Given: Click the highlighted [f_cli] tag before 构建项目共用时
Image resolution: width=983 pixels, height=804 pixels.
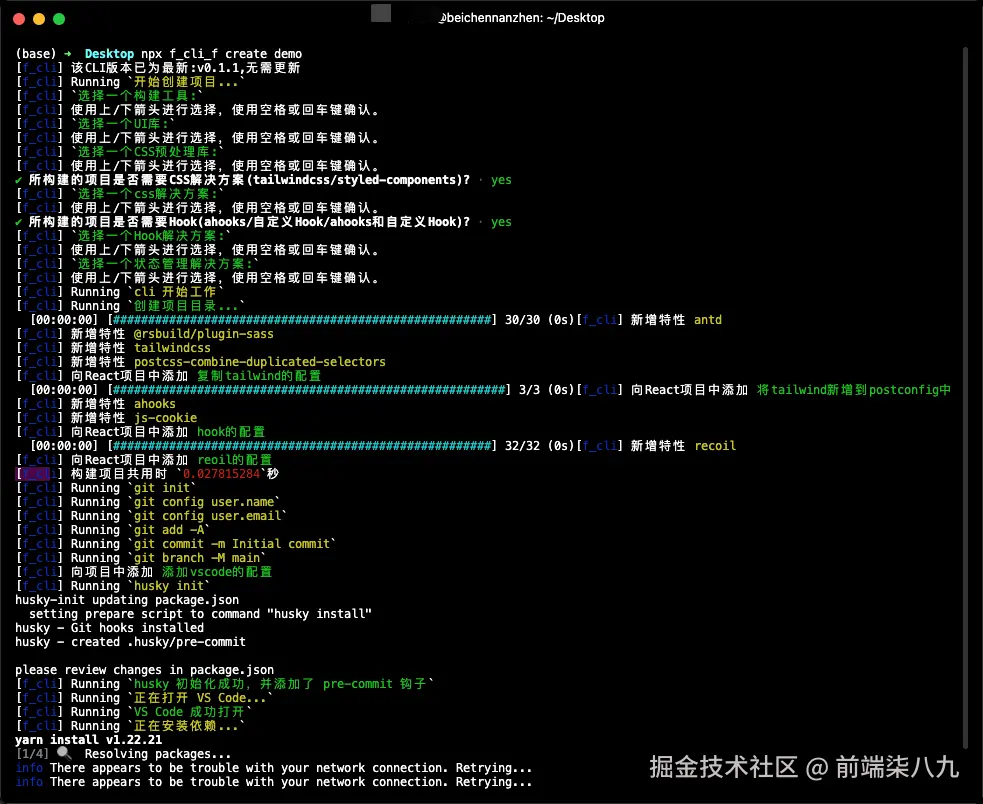Looking at the screenshot, I should 39,474.
